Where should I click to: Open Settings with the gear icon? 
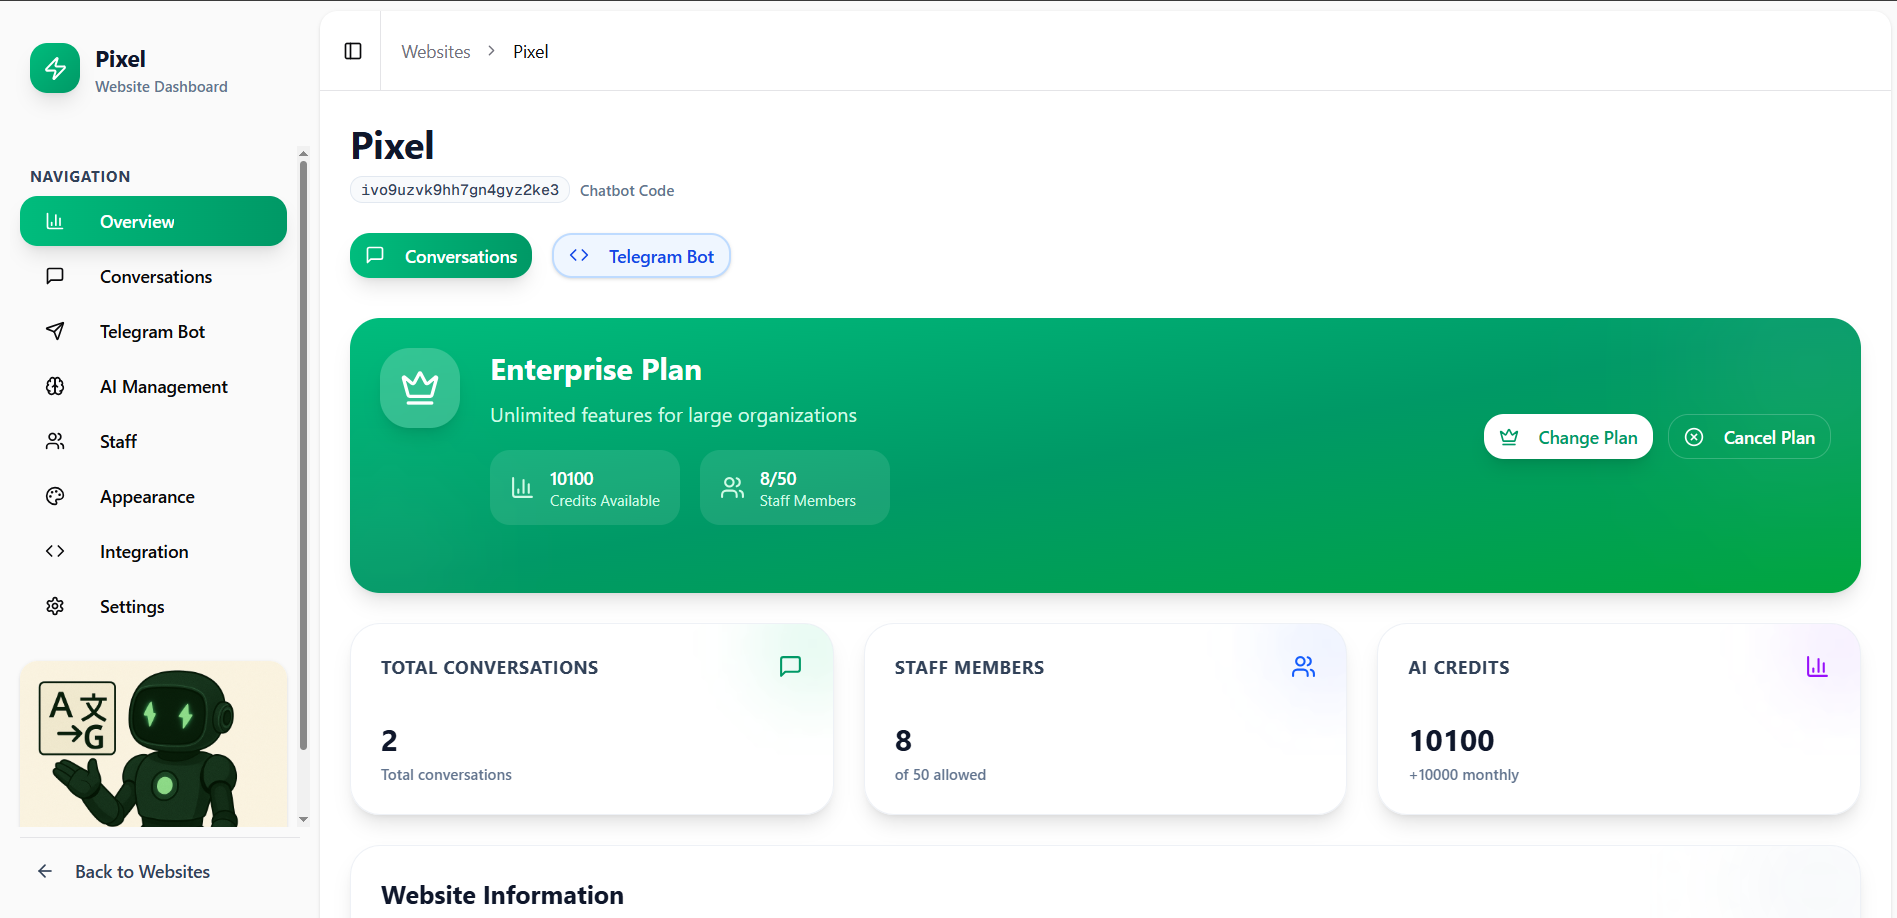point(55,606)
